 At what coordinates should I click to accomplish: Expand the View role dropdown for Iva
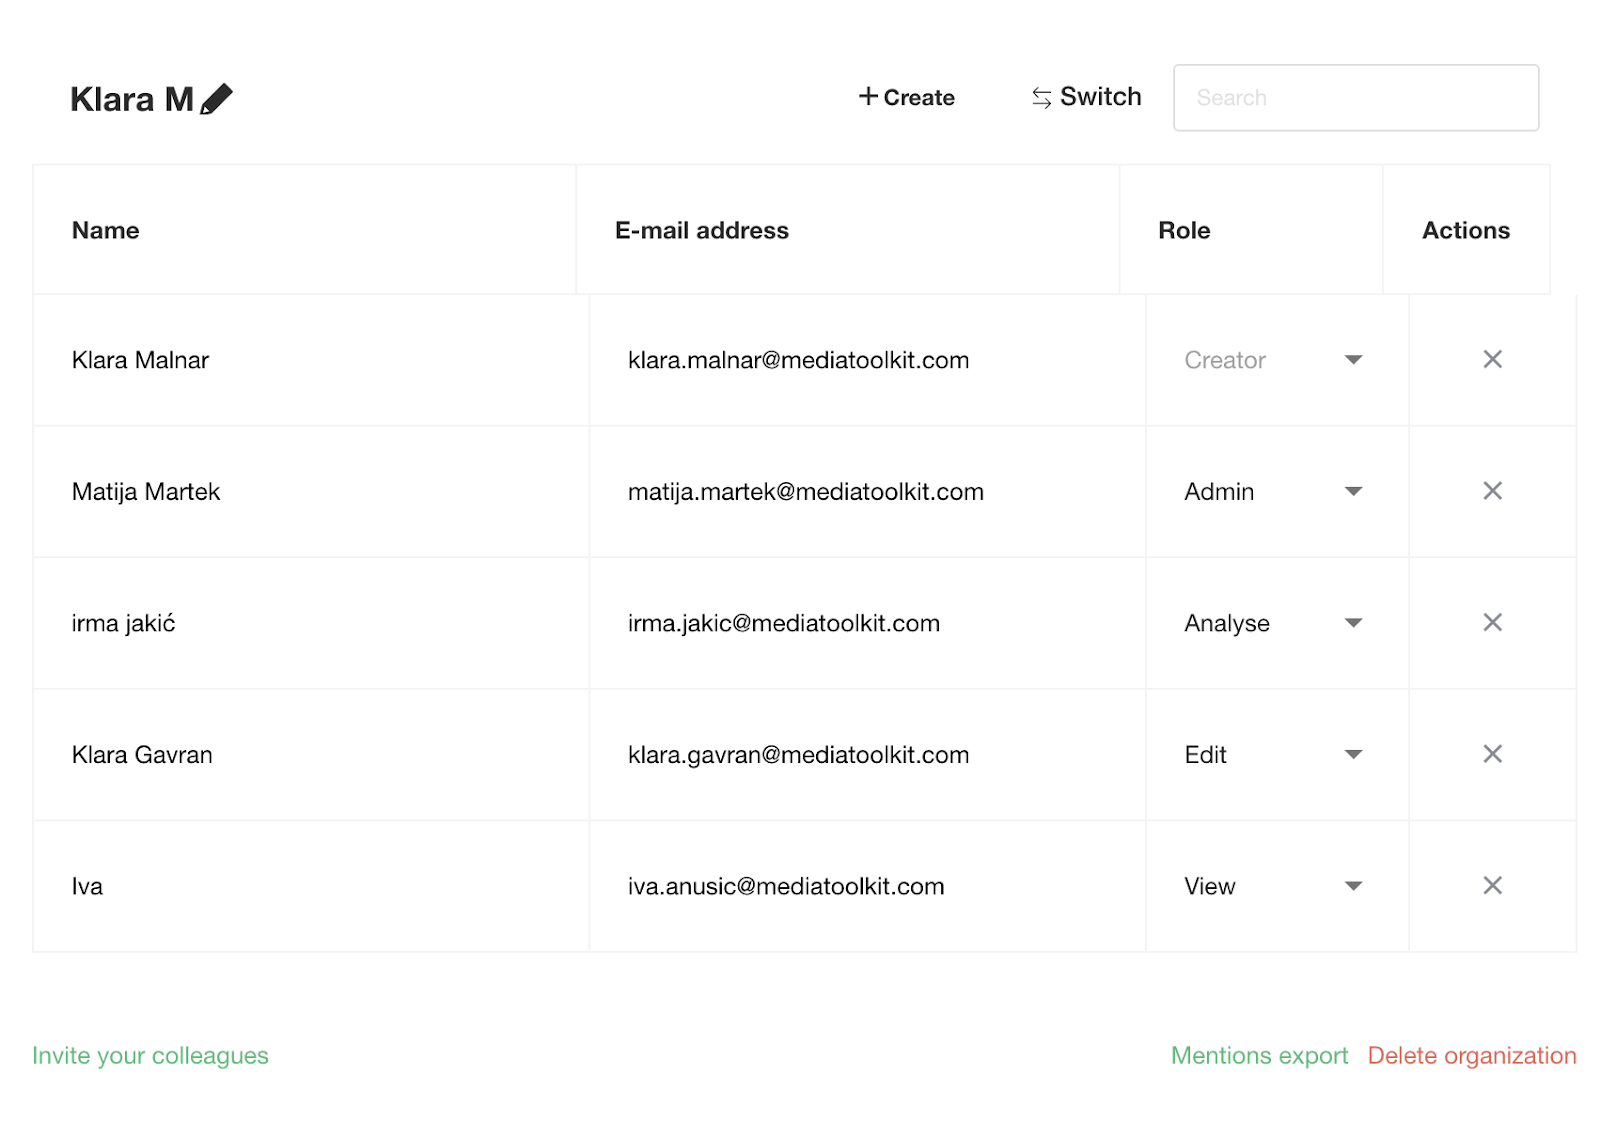click(1273, 886)
